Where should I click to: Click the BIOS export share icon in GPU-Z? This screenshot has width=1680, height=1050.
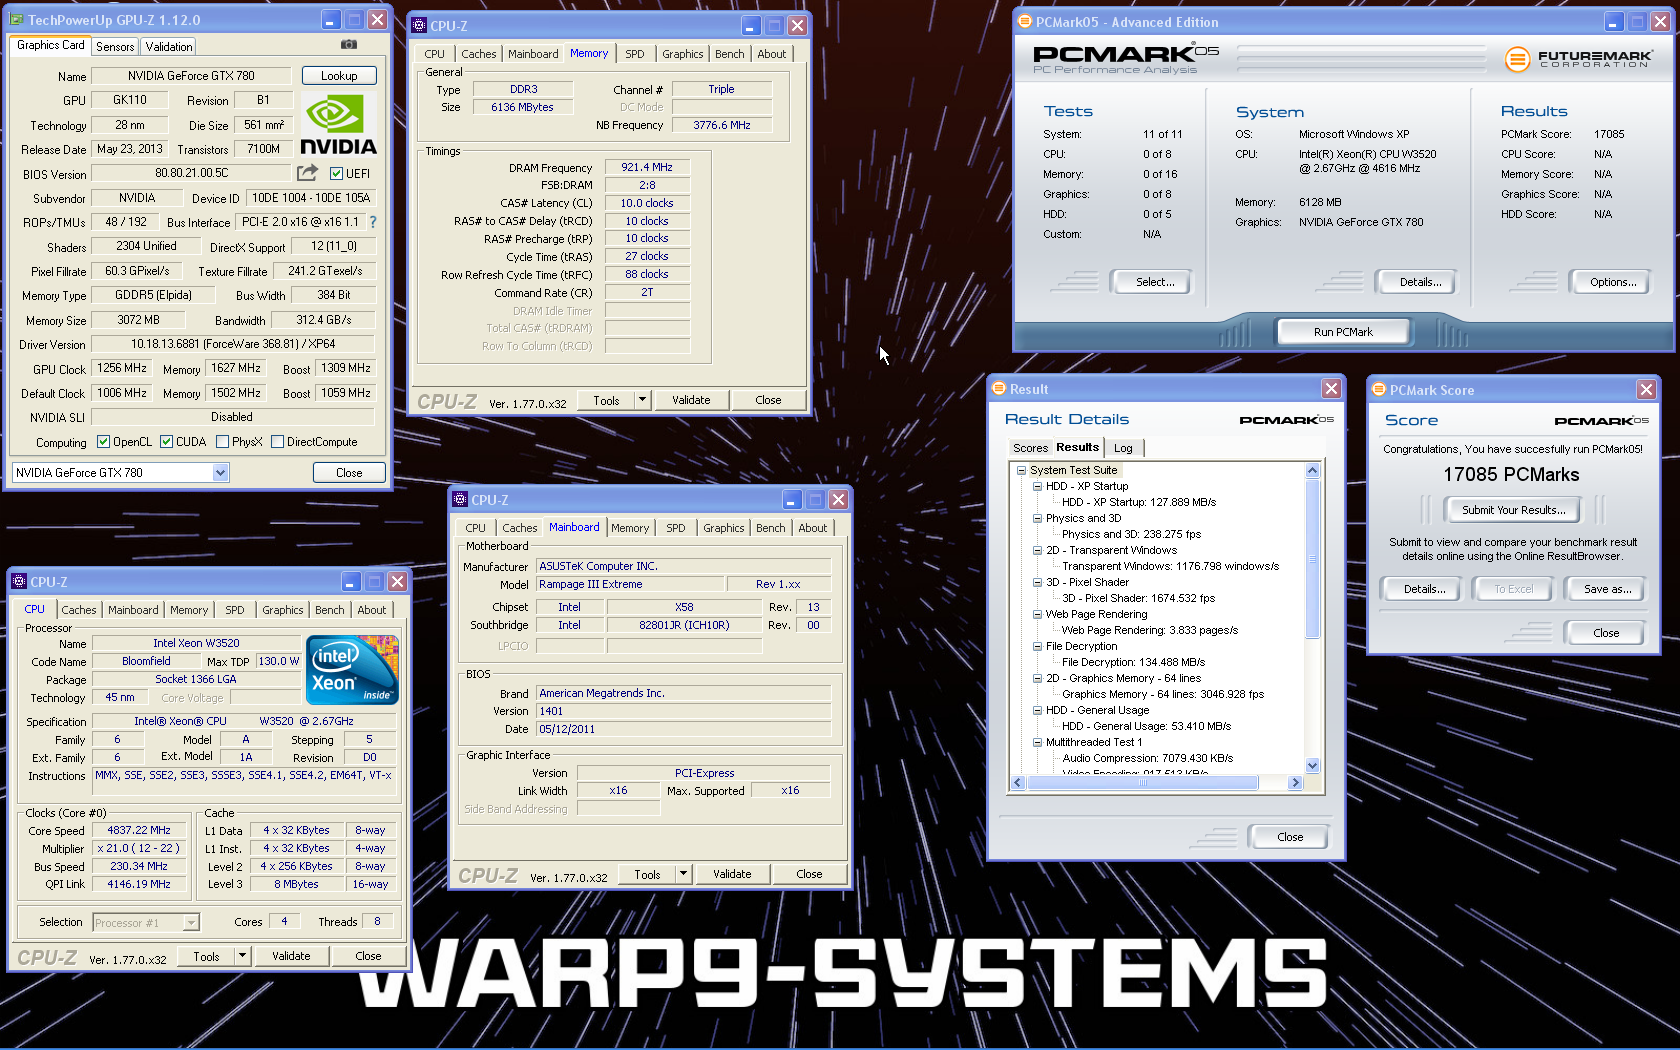pyautogui.click(x=308, y=173)
